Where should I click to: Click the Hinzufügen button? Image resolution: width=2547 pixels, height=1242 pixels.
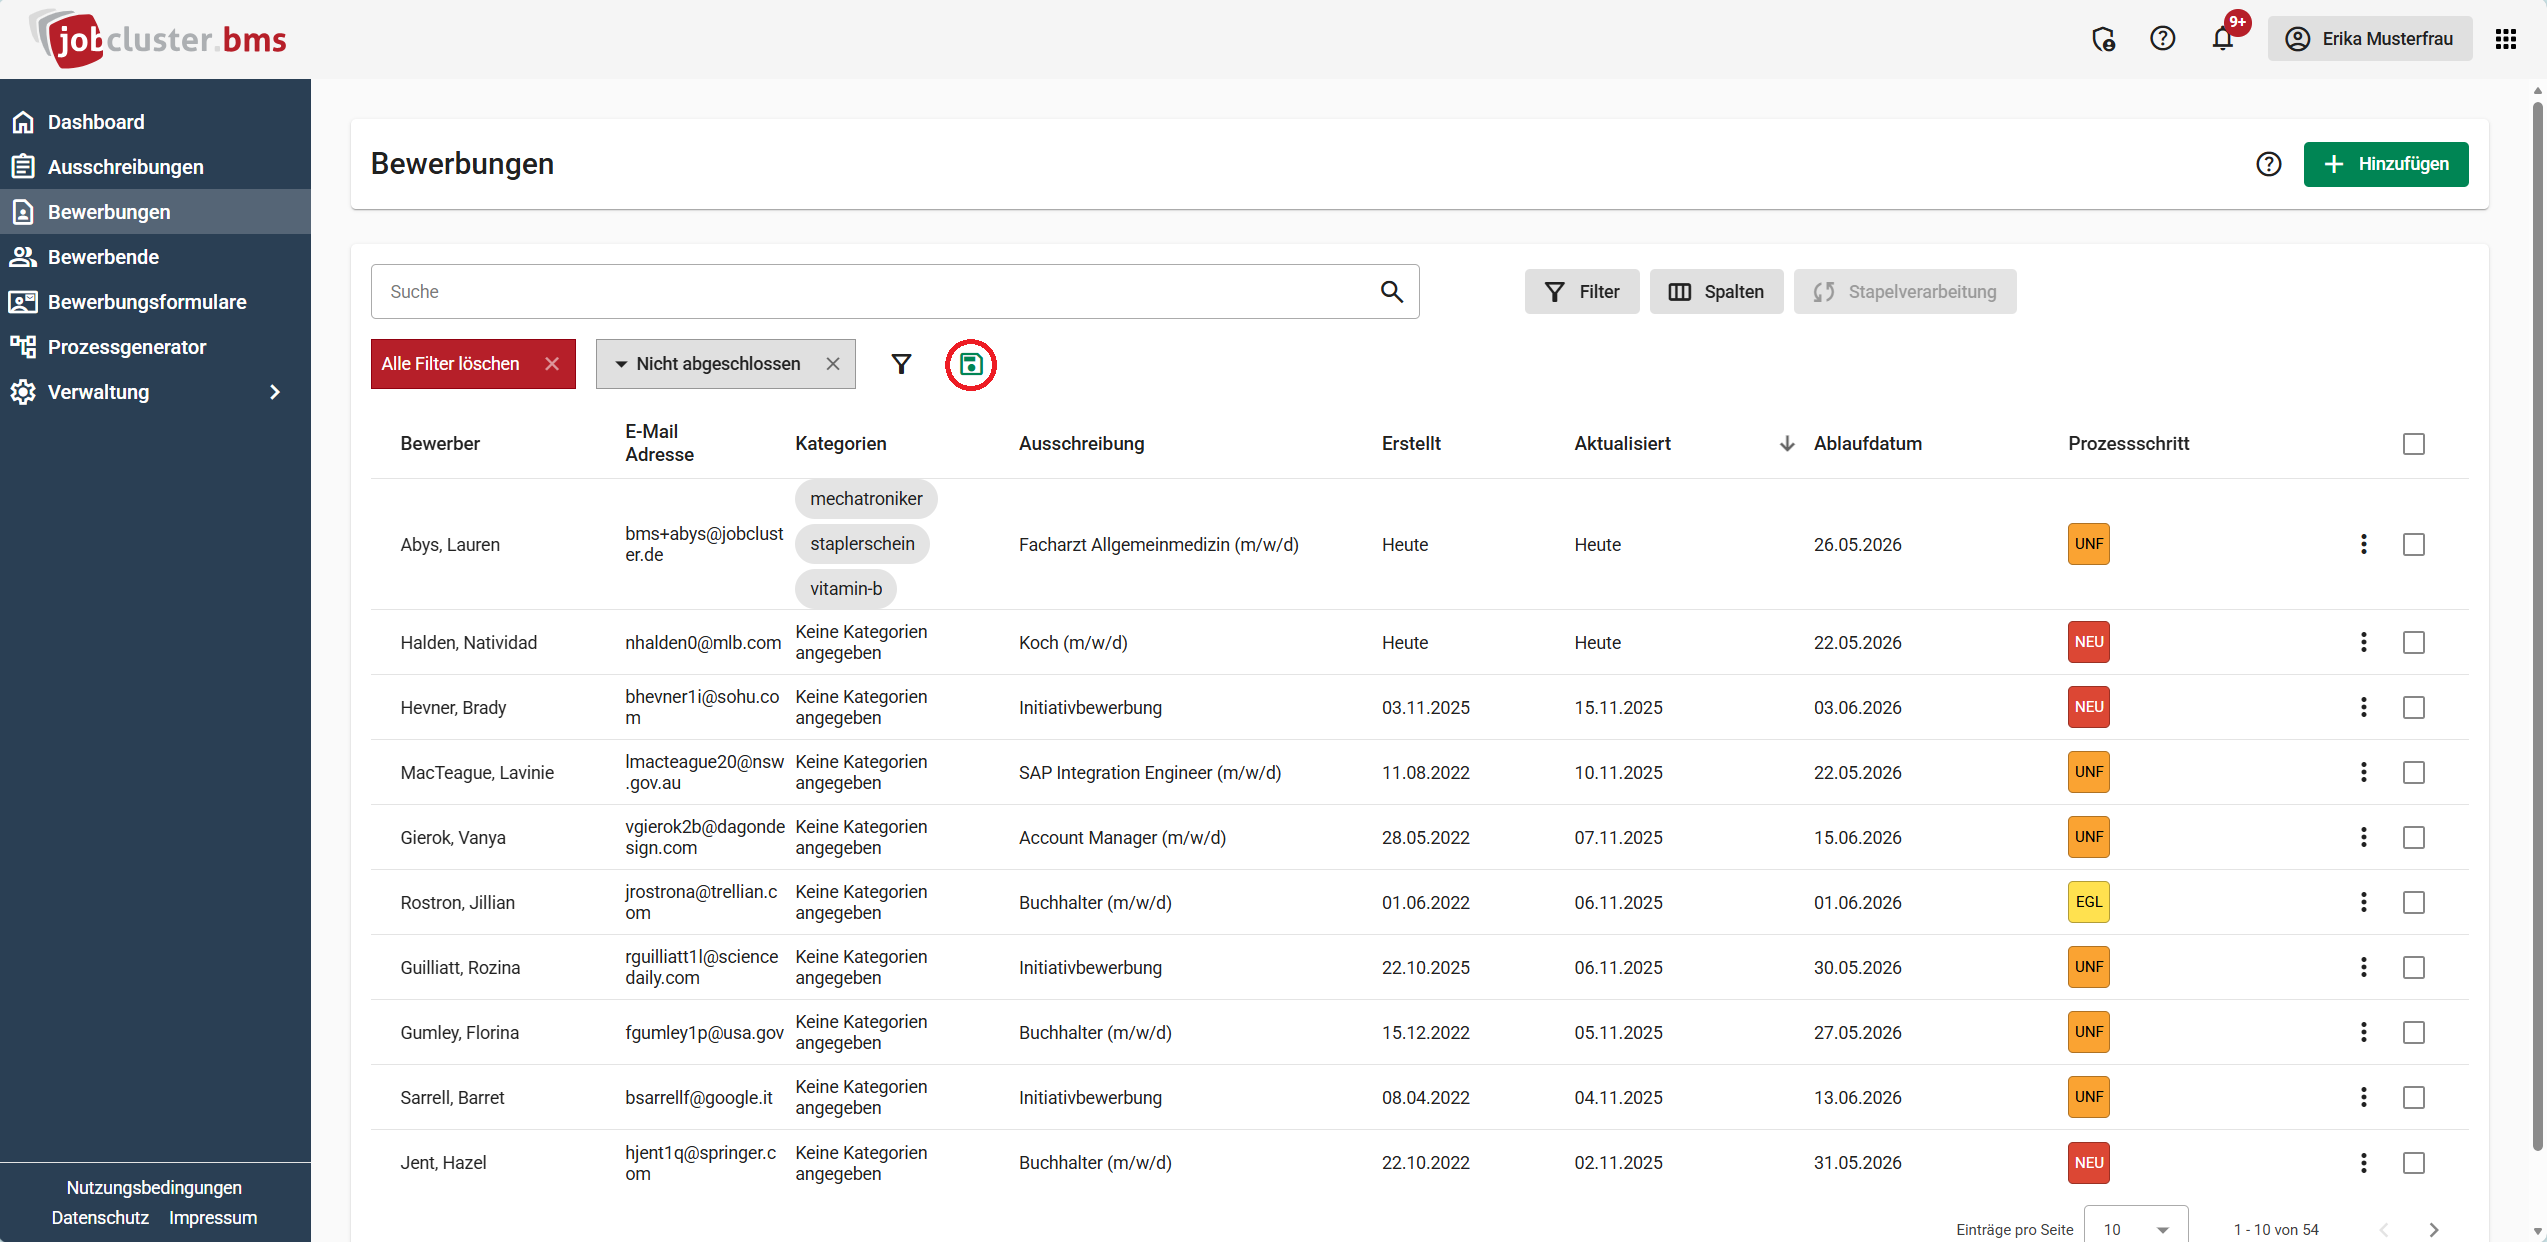pyautogui.click(x=2385, y=164)
